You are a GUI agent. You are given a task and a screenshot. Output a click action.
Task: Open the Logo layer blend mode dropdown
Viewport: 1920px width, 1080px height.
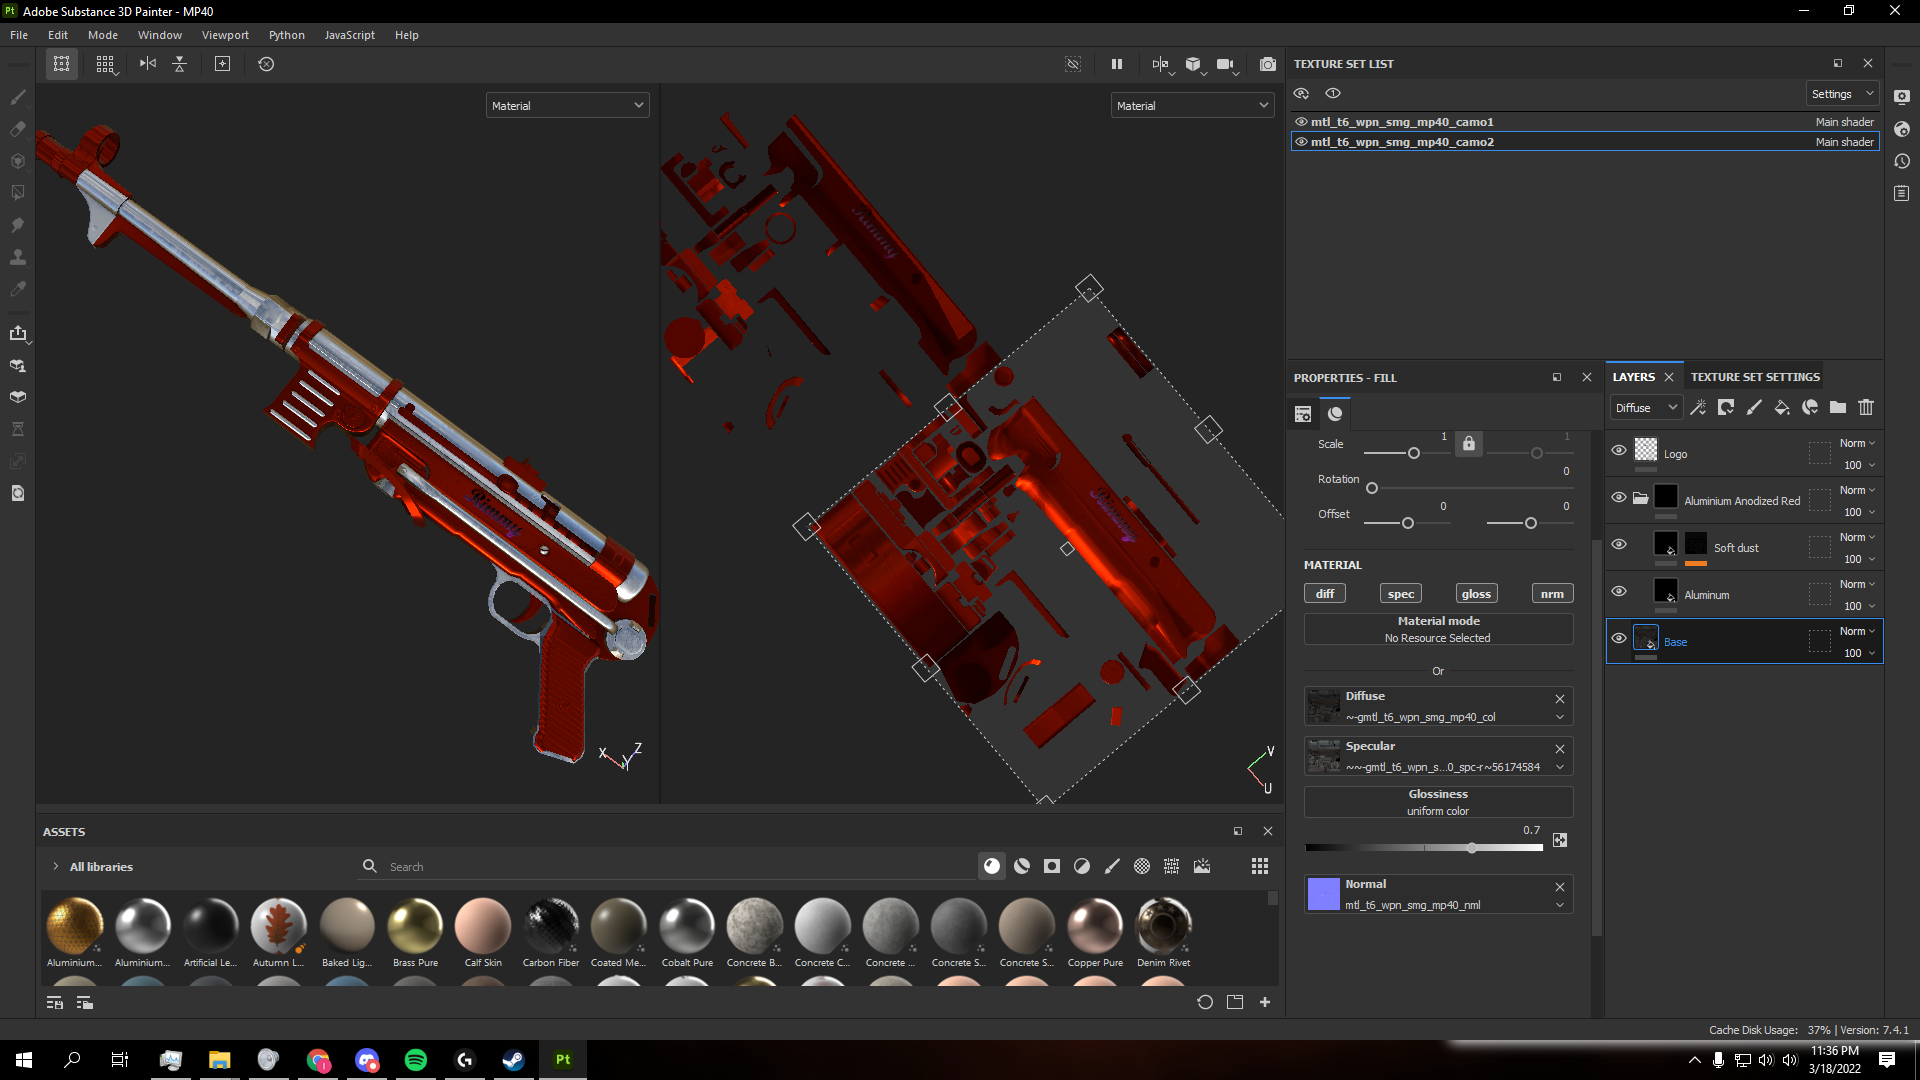point(1857,443)
